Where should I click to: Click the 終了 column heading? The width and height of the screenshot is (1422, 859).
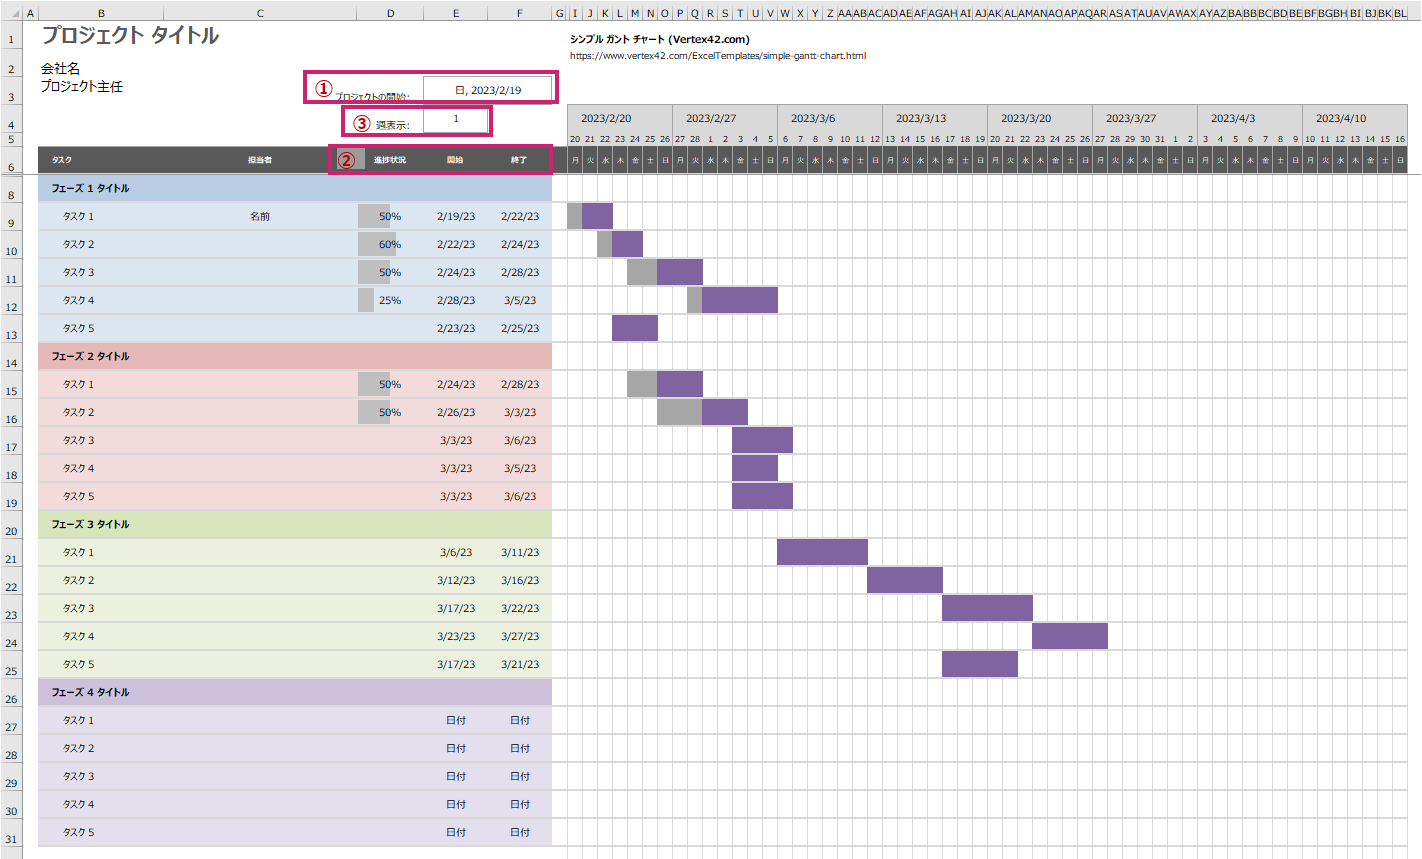click(x=519, y=160)
